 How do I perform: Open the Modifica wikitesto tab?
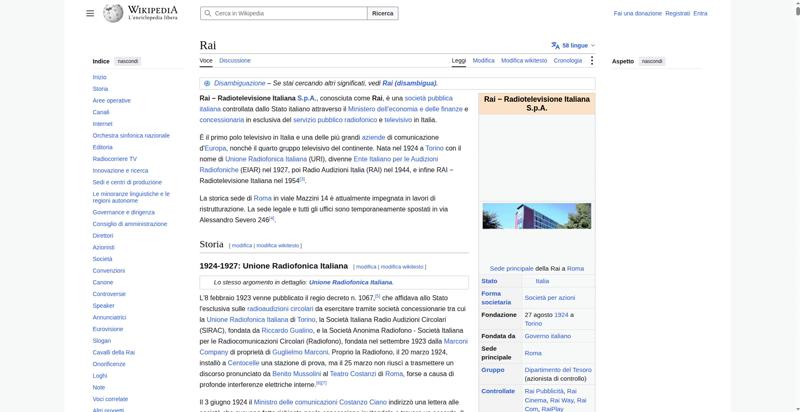pyautogui.click(x=523, y=60)
